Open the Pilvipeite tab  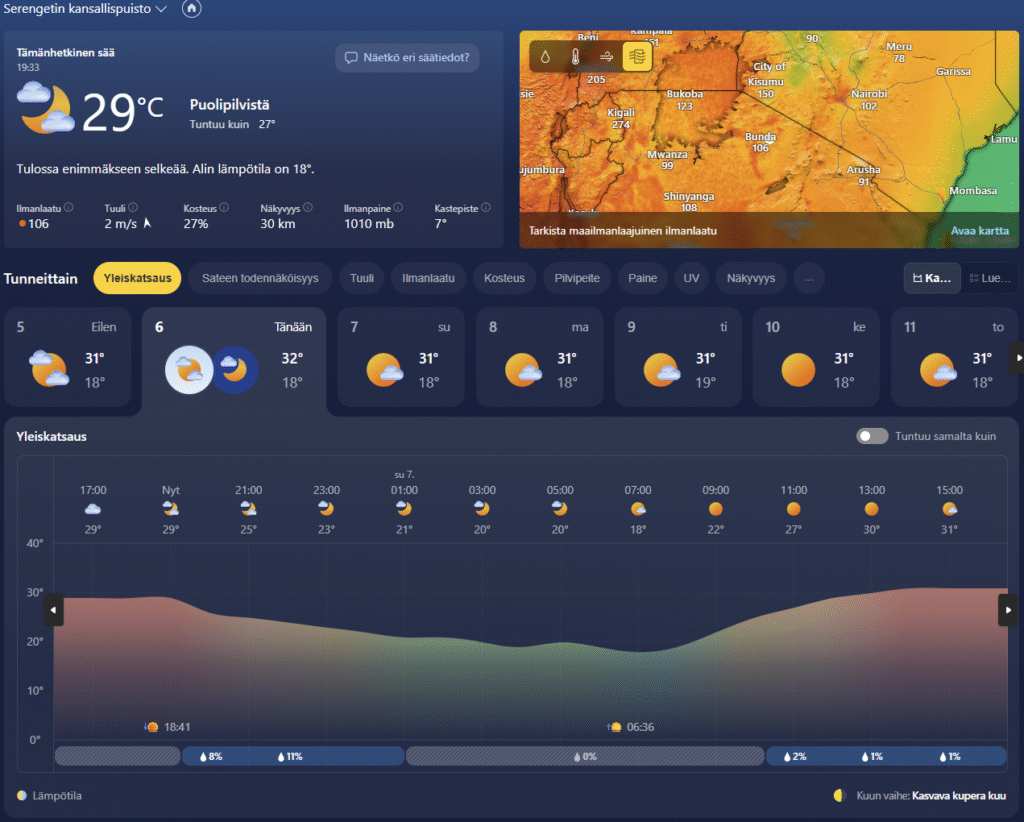coord(578,278)
